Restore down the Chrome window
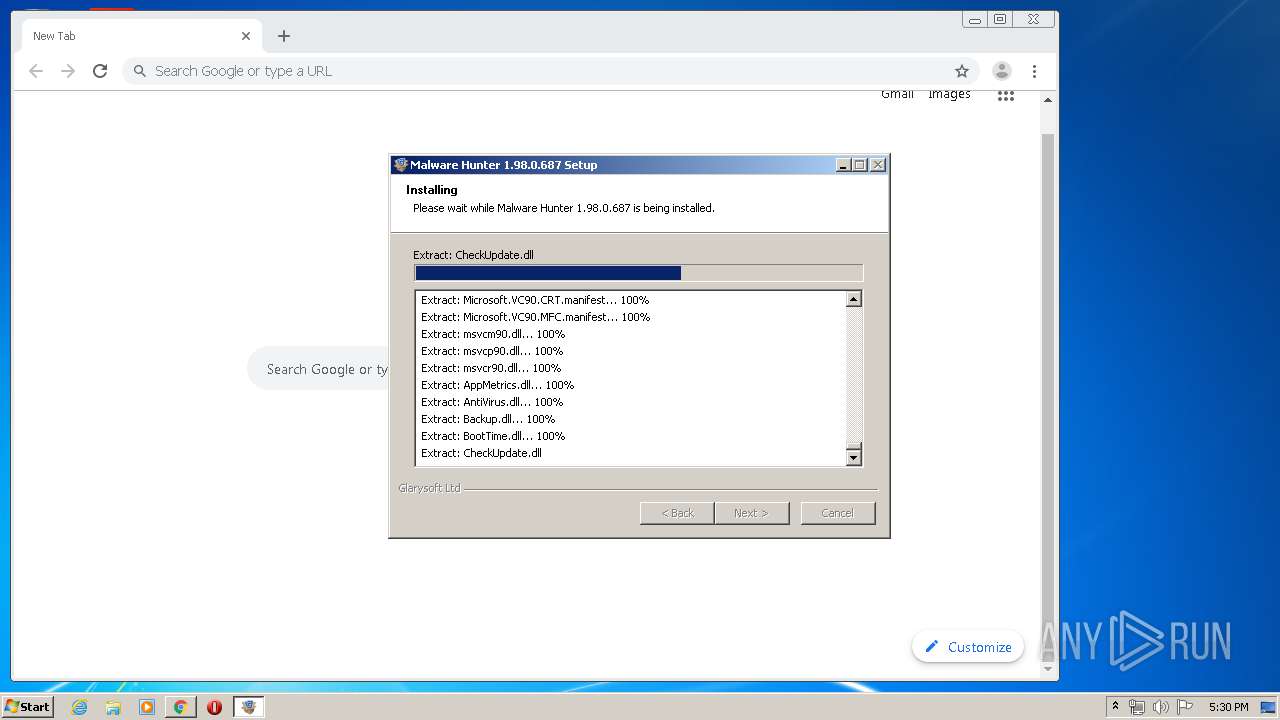This screenshot has height=720, width=1280. [1000, 19]
